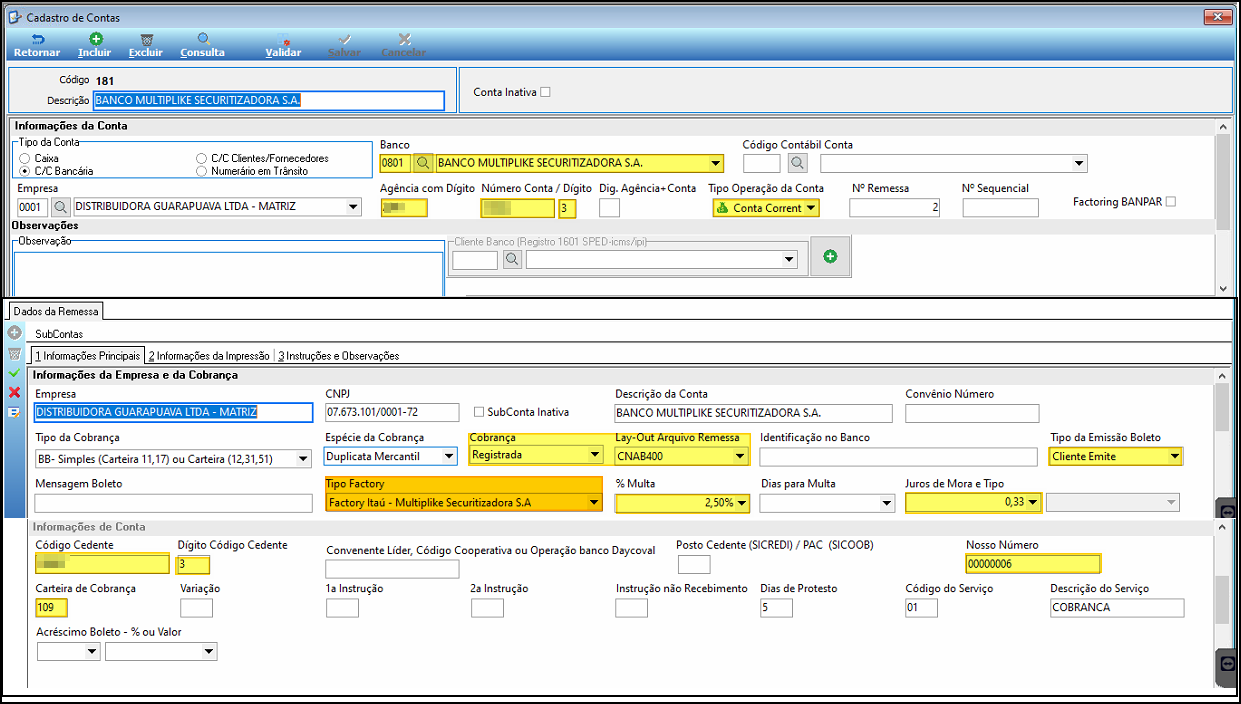Open the Instruções e Observações tab

339,355
